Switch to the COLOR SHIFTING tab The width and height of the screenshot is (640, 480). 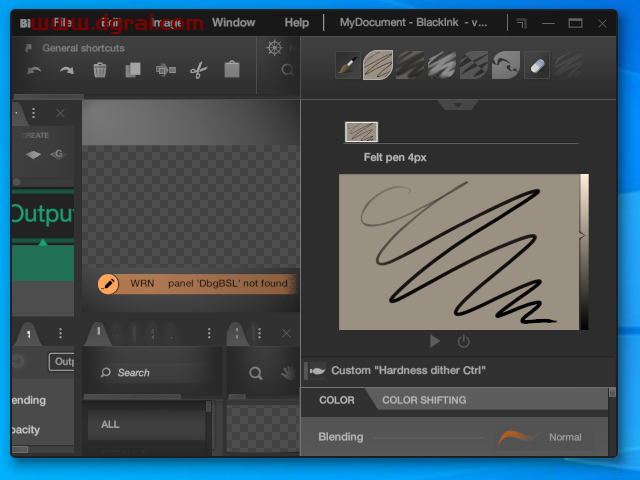click(424, 400)
